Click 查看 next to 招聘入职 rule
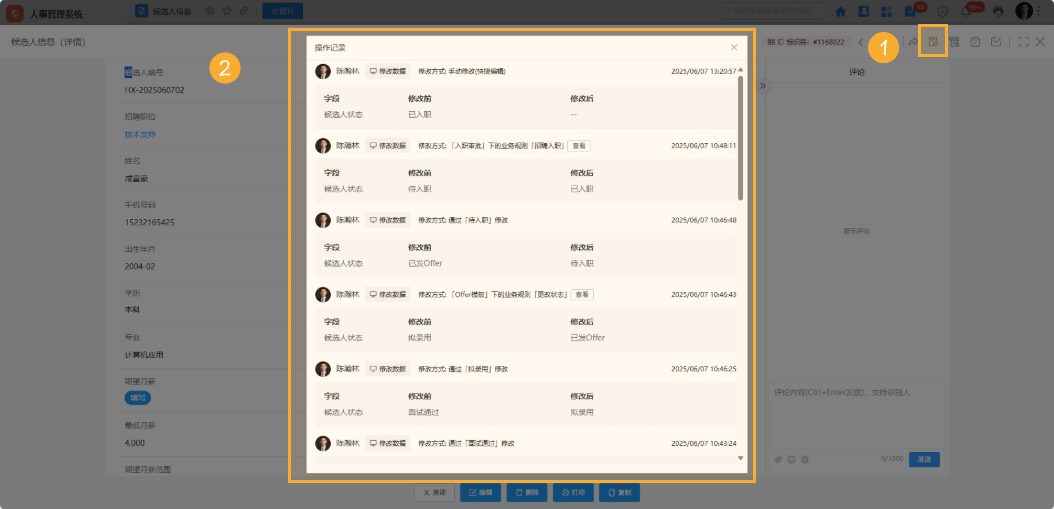Viewport: 1054px width, 509px height. click(579, 145)
